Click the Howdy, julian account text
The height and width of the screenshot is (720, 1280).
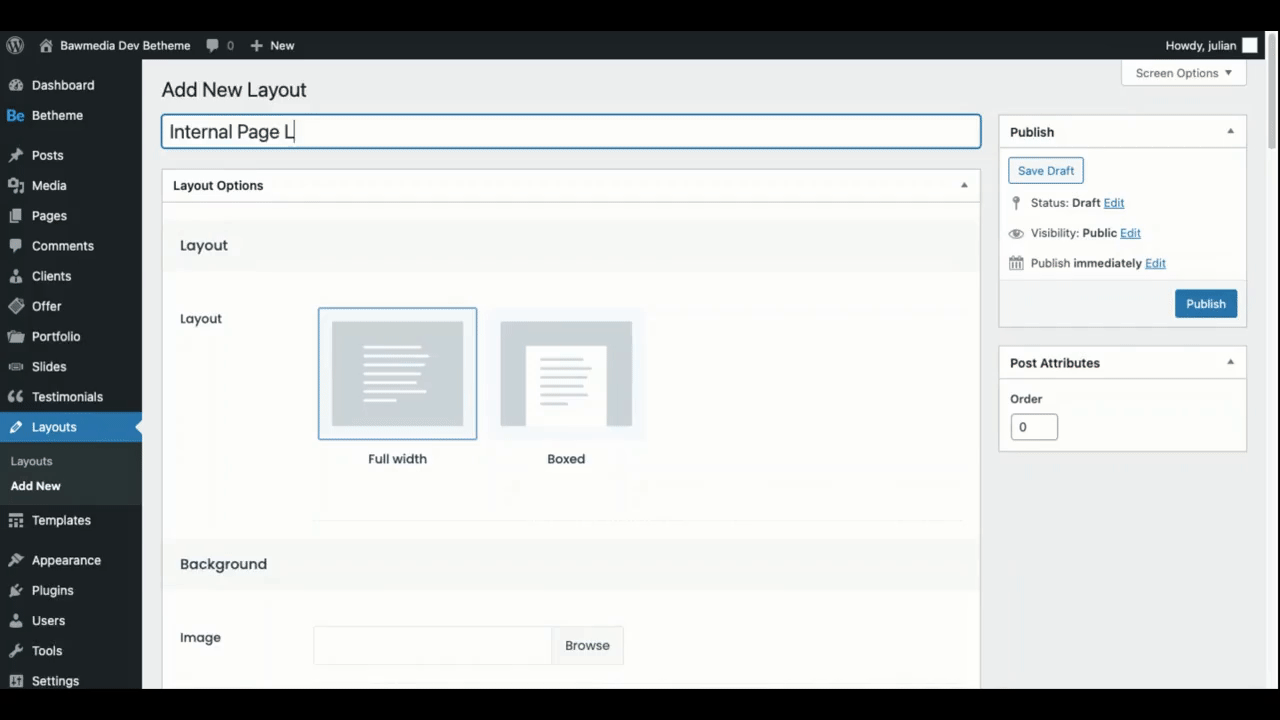(1201, 45)
